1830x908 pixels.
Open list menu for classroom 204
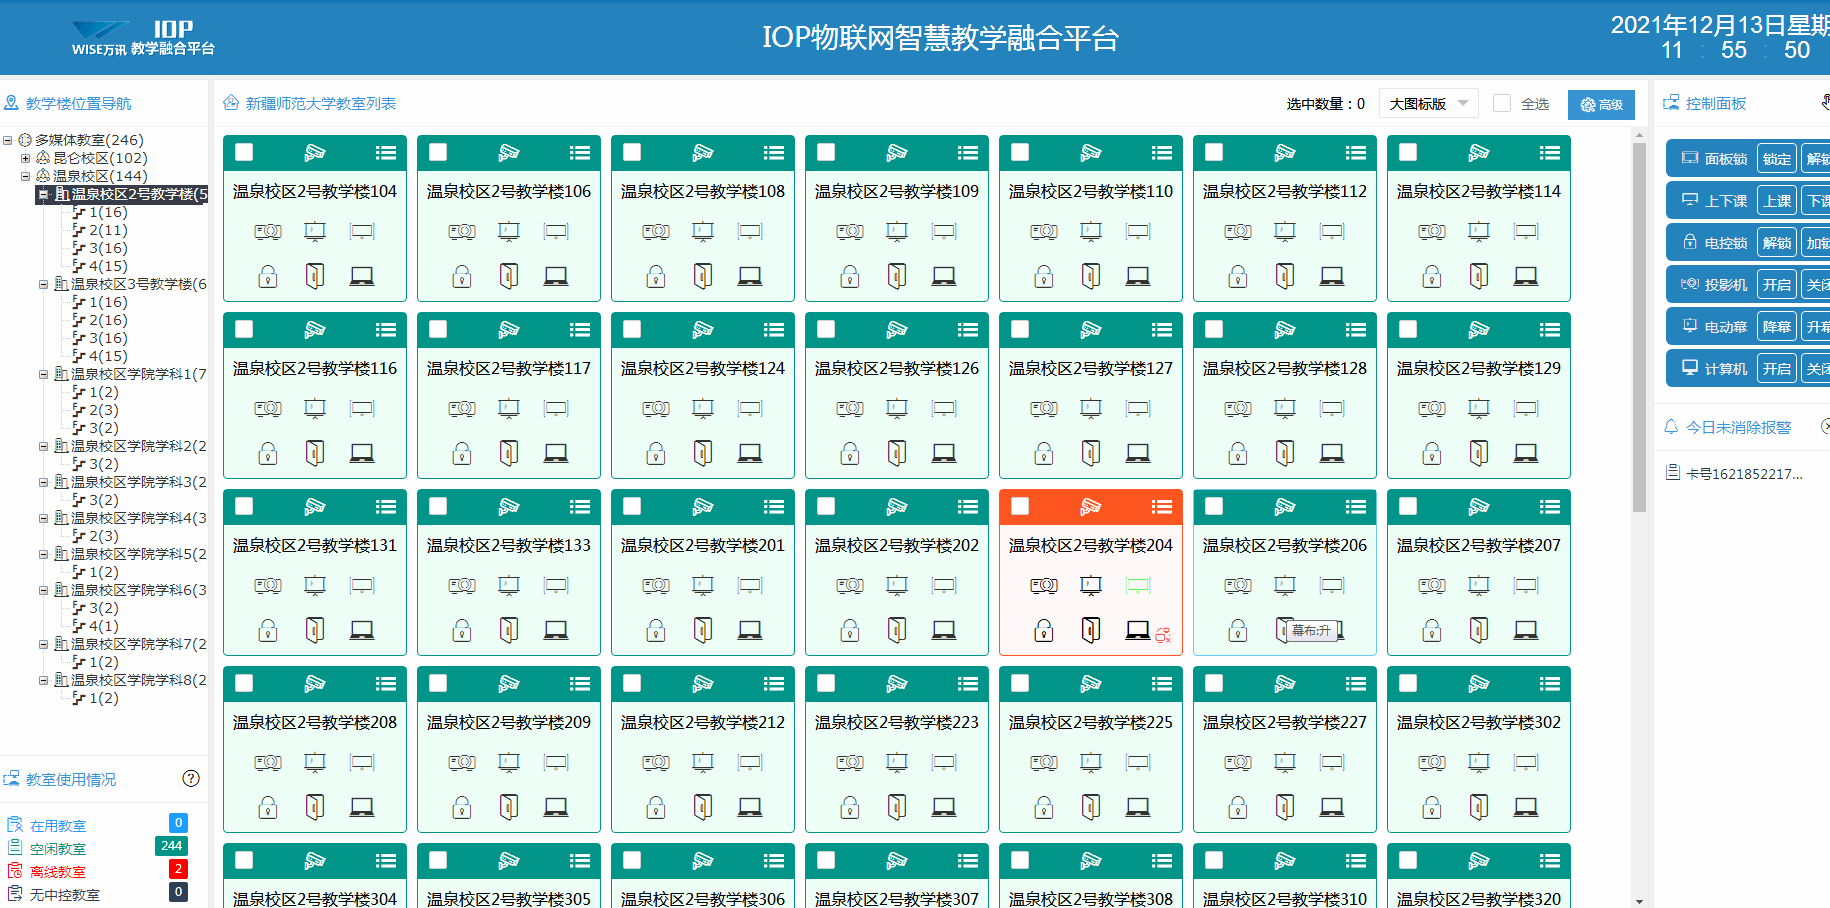(x=1161, y=507)
